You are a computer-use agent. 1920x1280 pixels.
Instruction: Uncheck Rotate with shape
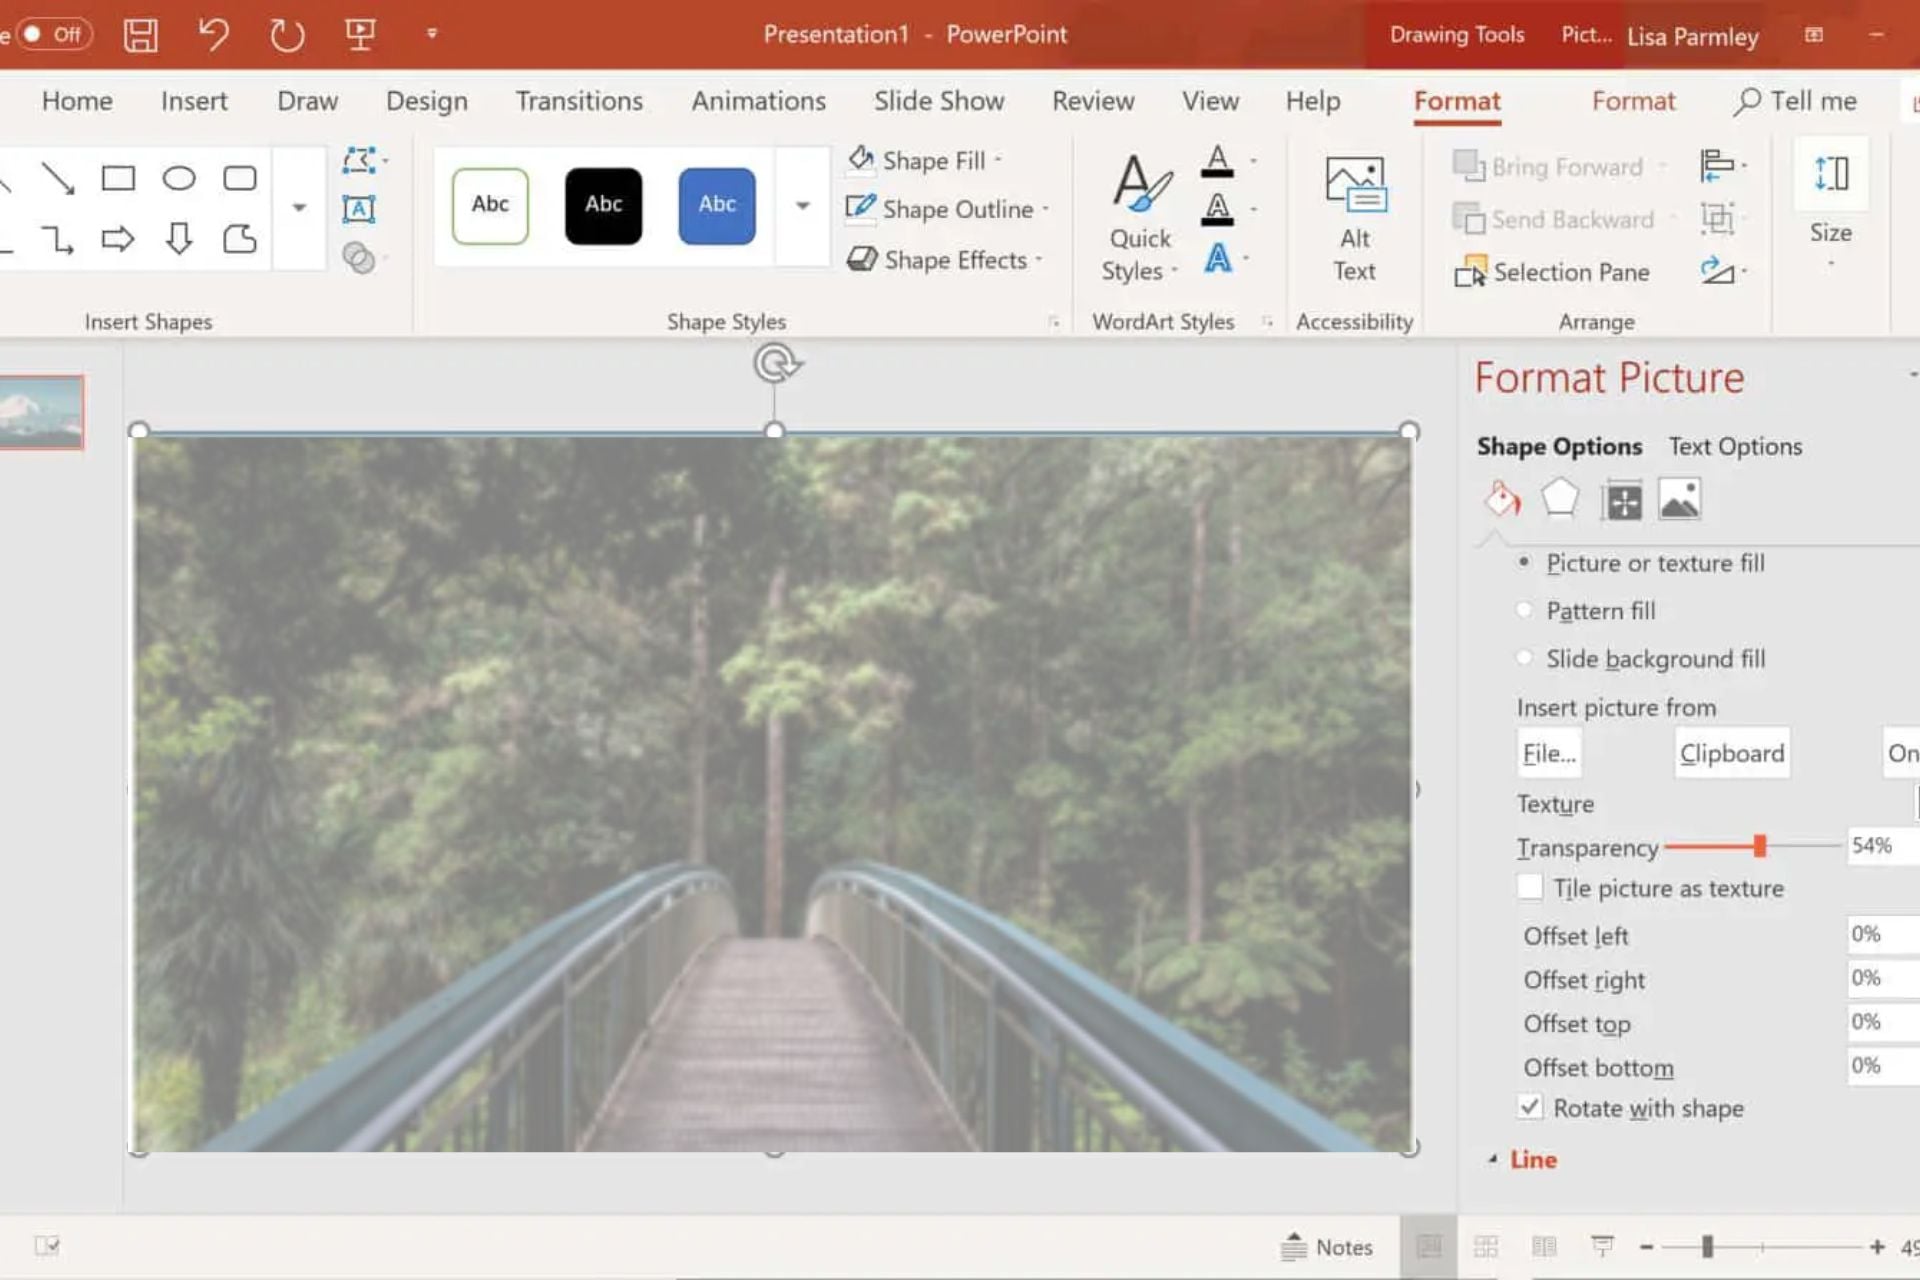pos(1530,1107)
